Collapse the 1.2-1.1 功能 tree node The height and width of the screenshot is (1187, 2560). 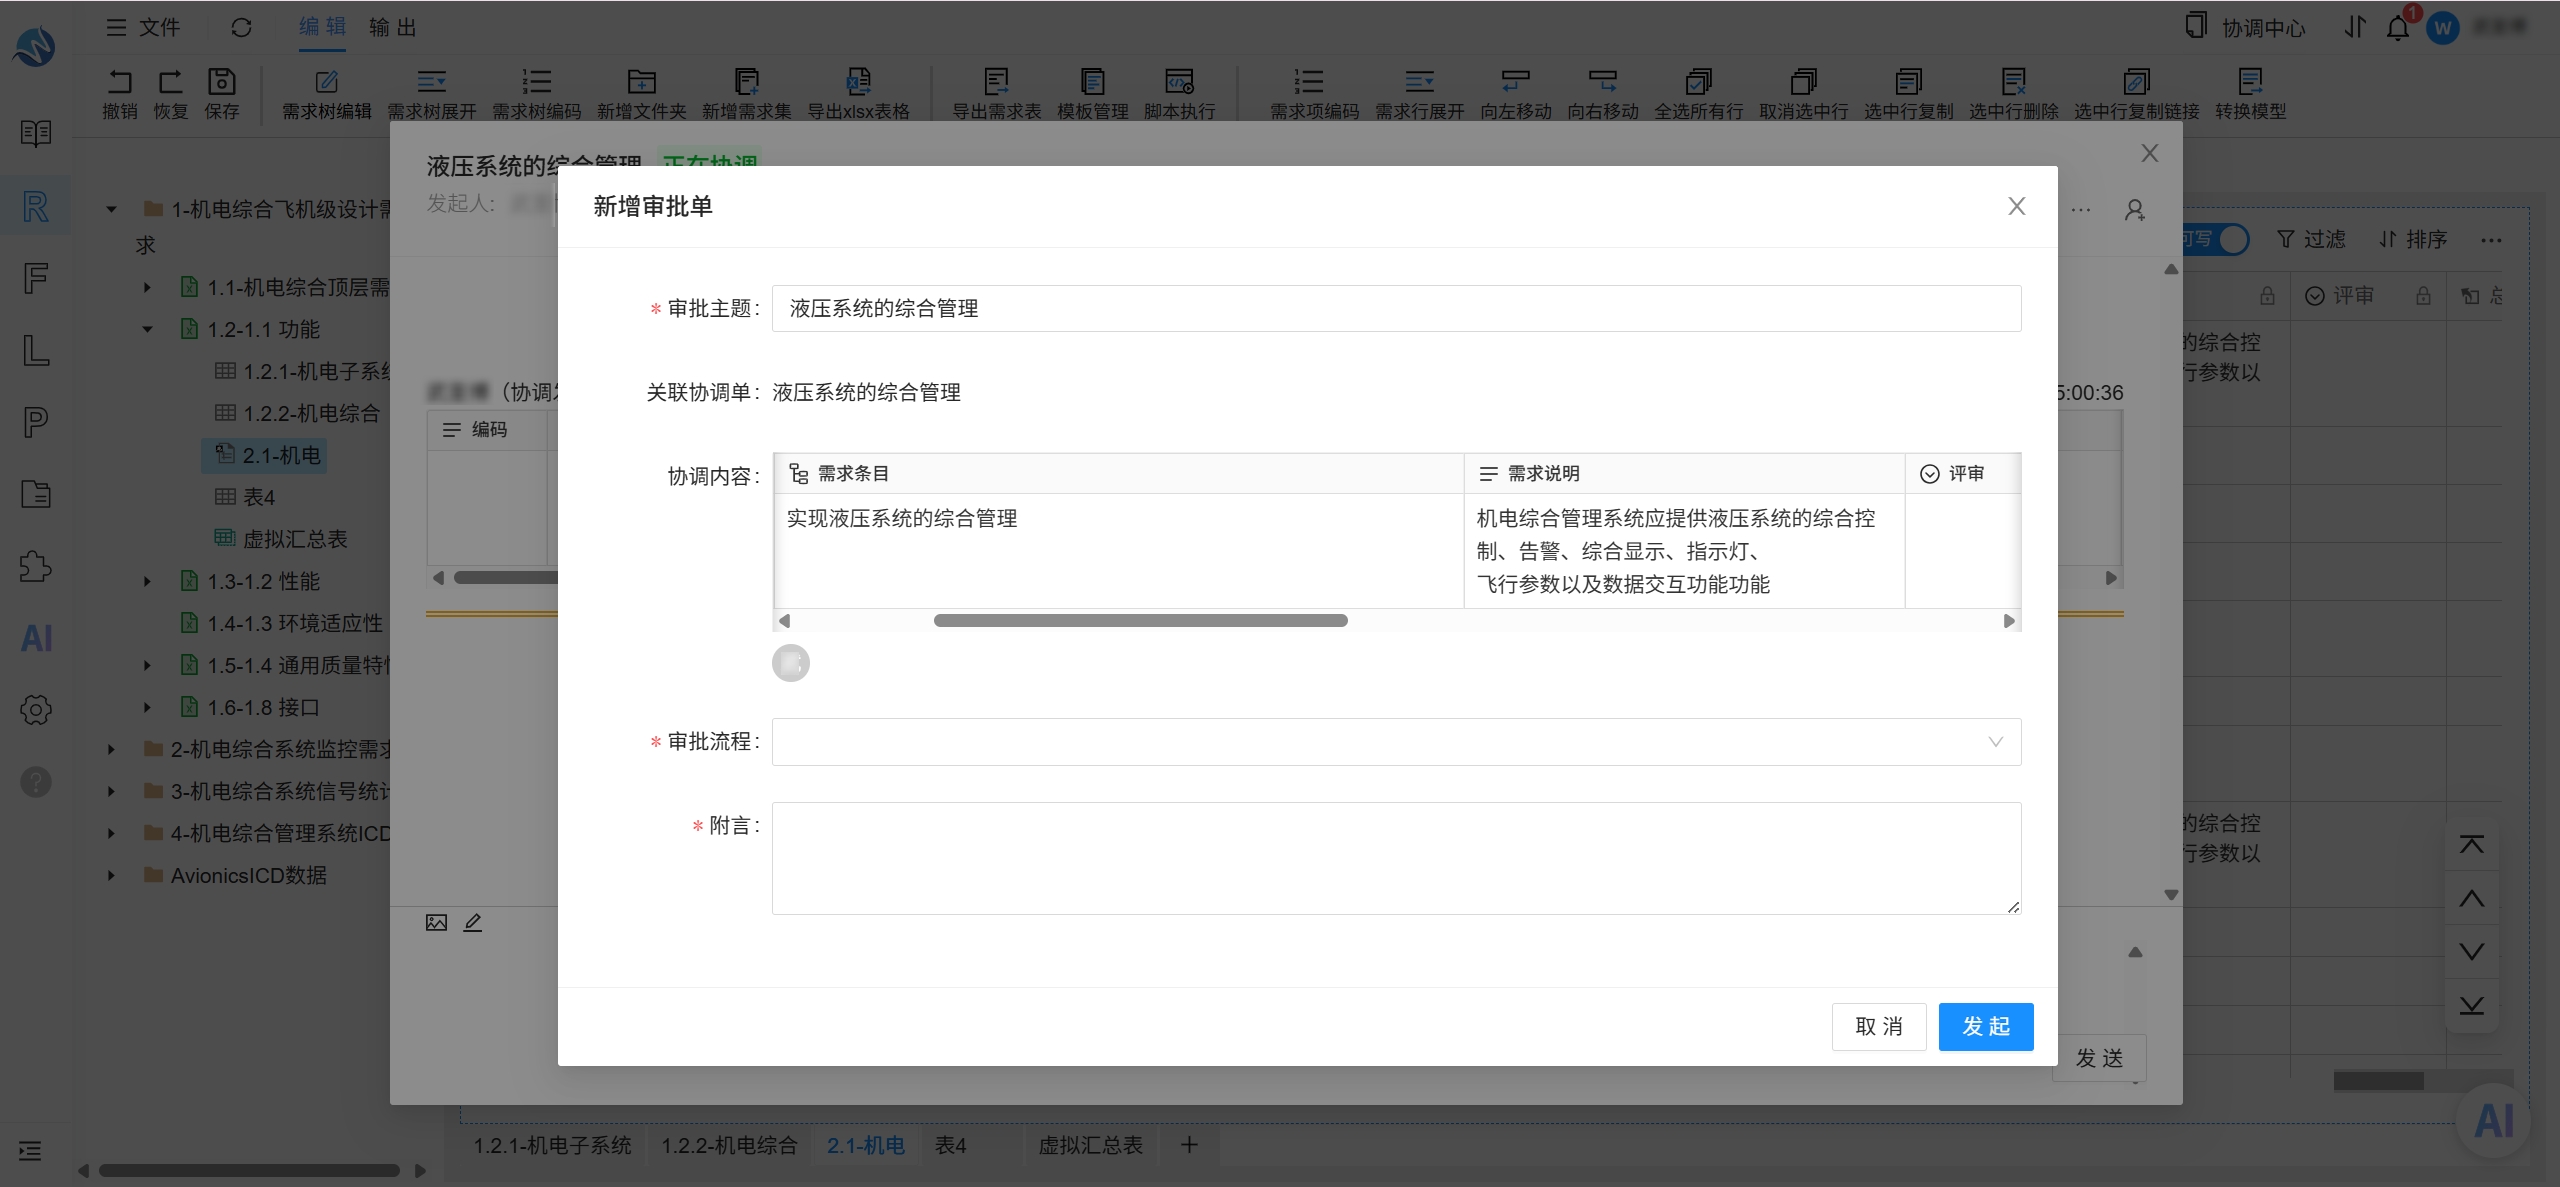point(147,329)
